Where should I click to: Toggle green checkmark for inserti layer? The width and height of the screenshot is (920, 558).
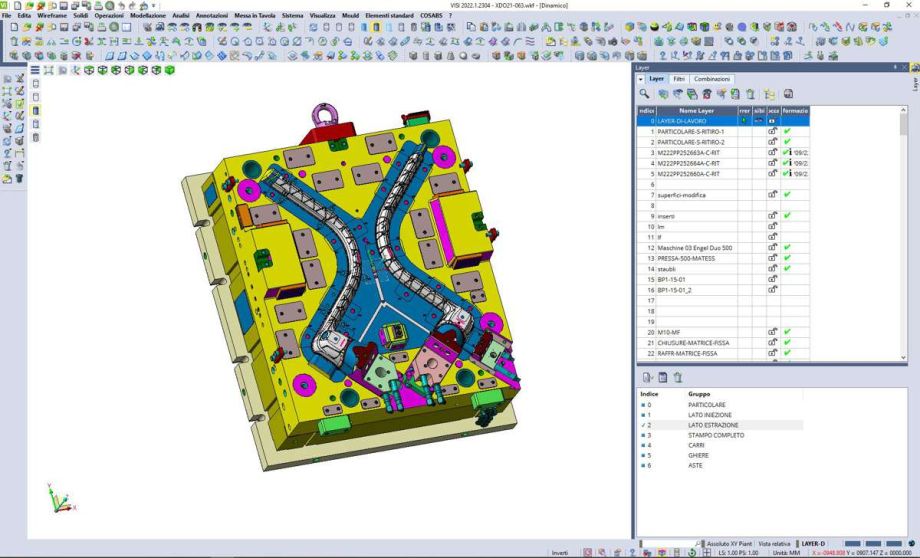787,216
